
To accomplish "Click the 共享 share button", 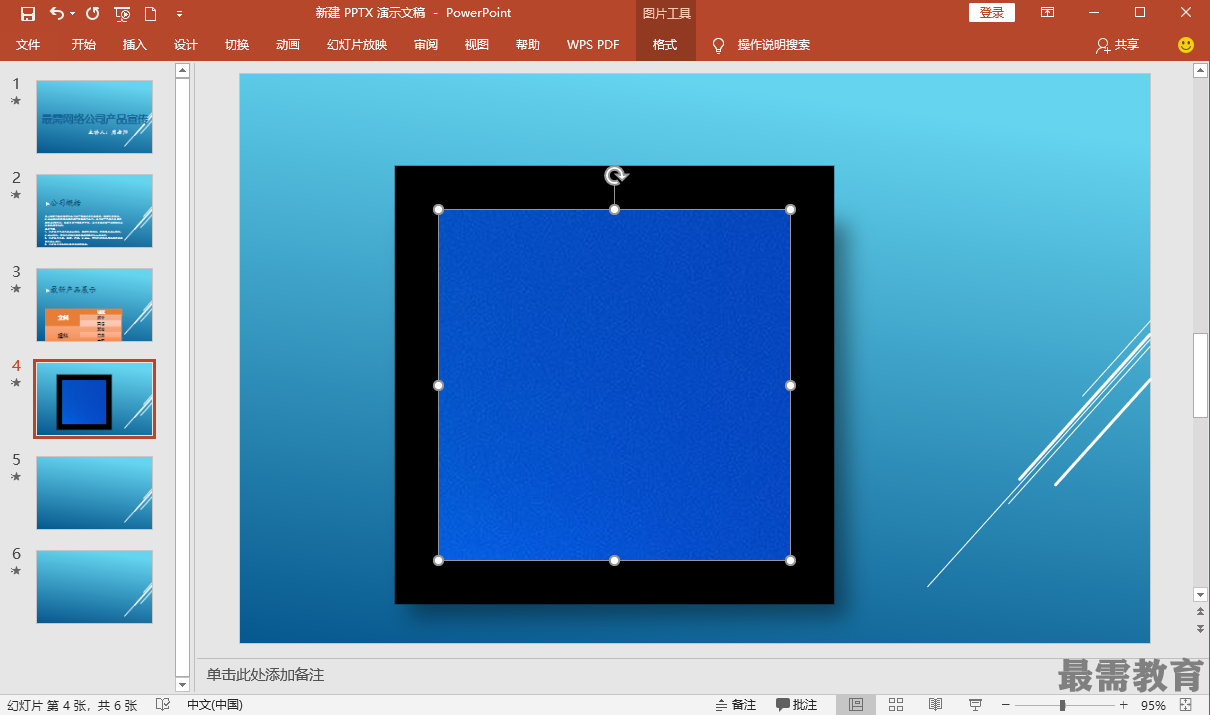I will tap(1118, 45).
